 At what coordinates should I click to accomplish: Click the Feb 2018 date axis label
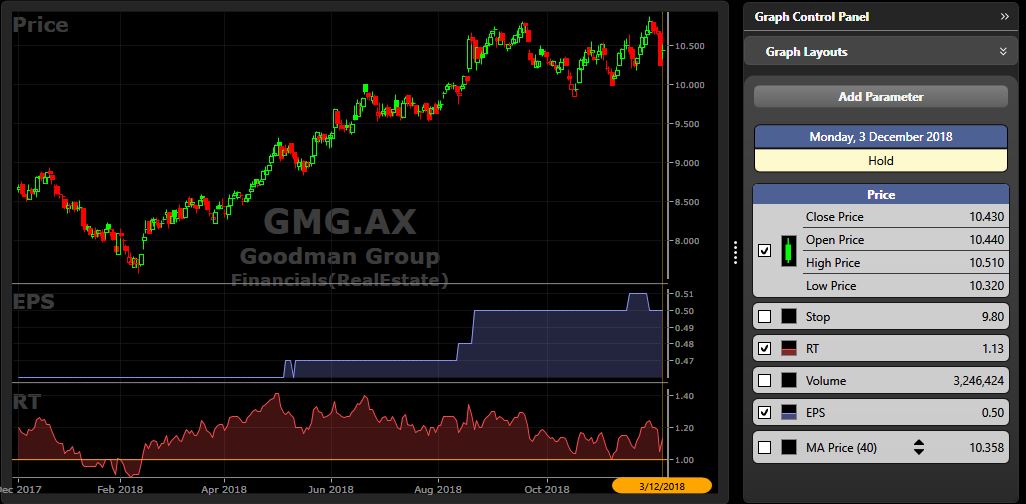click(122, 489)
